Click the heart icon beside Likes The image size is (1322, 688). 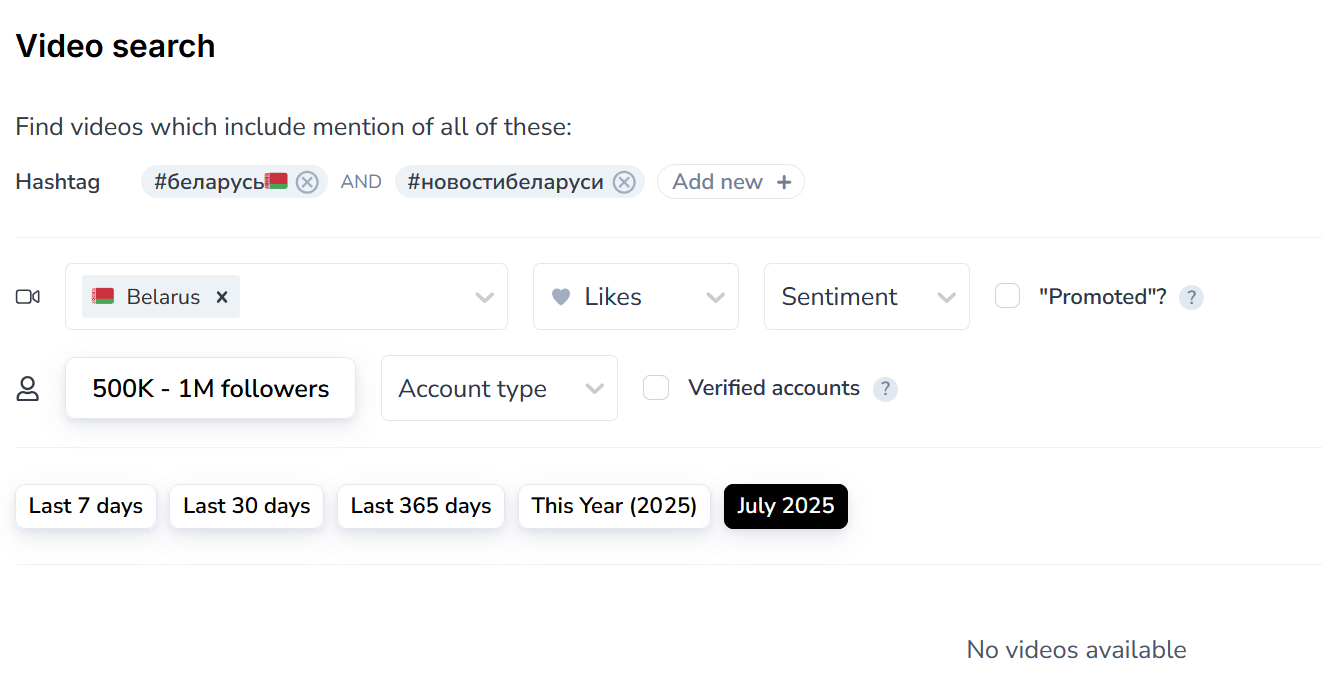click(x=562, y=297)
